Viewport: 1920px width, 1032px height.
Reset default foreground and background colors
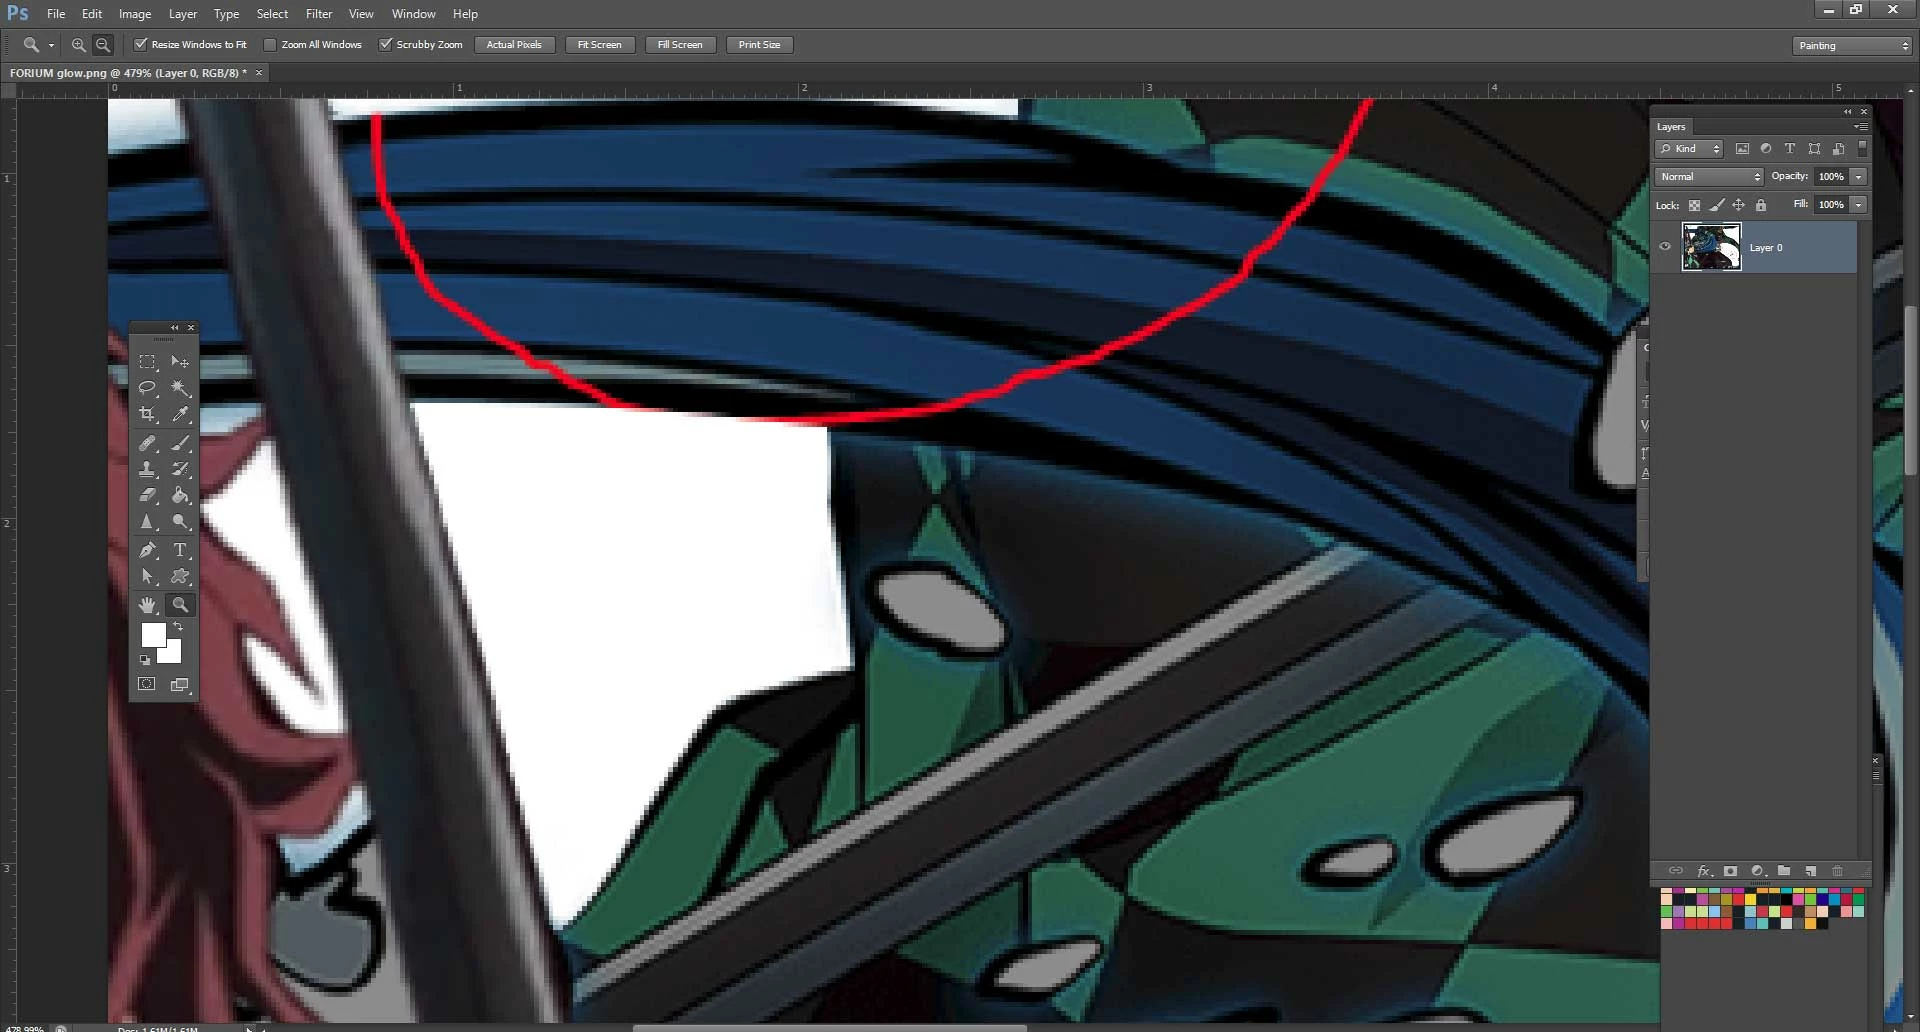(x=145, y=660)
